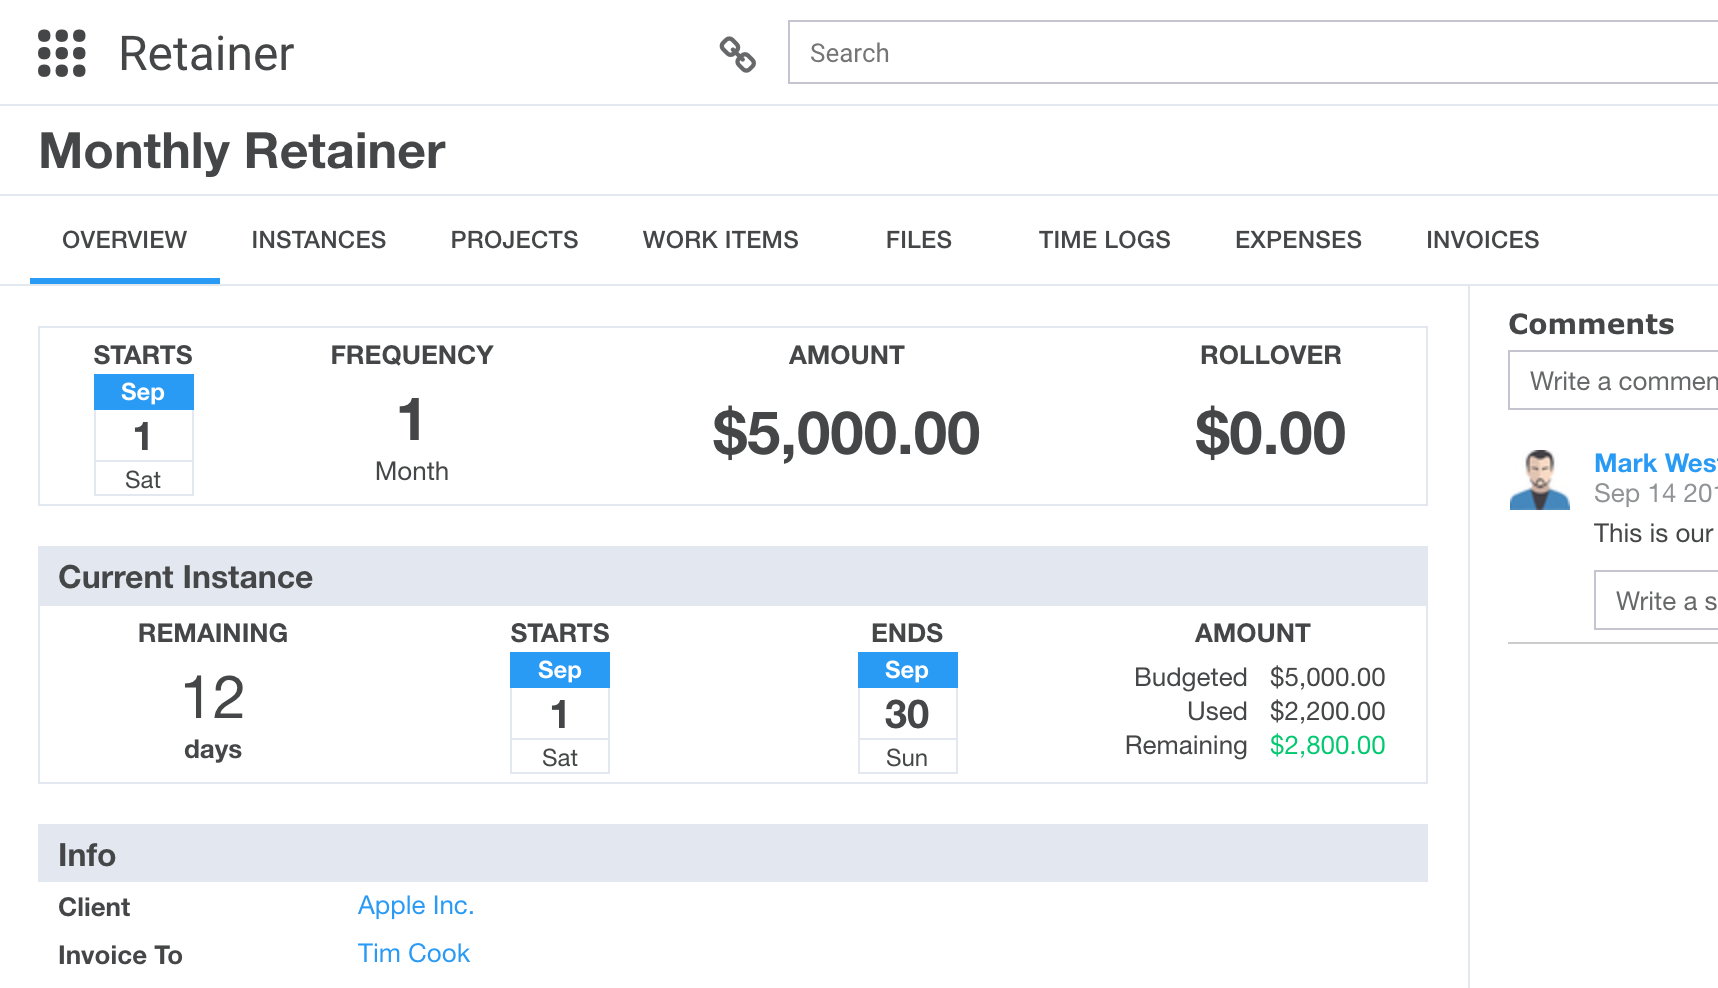1718x988 pixels.
Task: Select the Overview tab
Action: click(124, 240)
